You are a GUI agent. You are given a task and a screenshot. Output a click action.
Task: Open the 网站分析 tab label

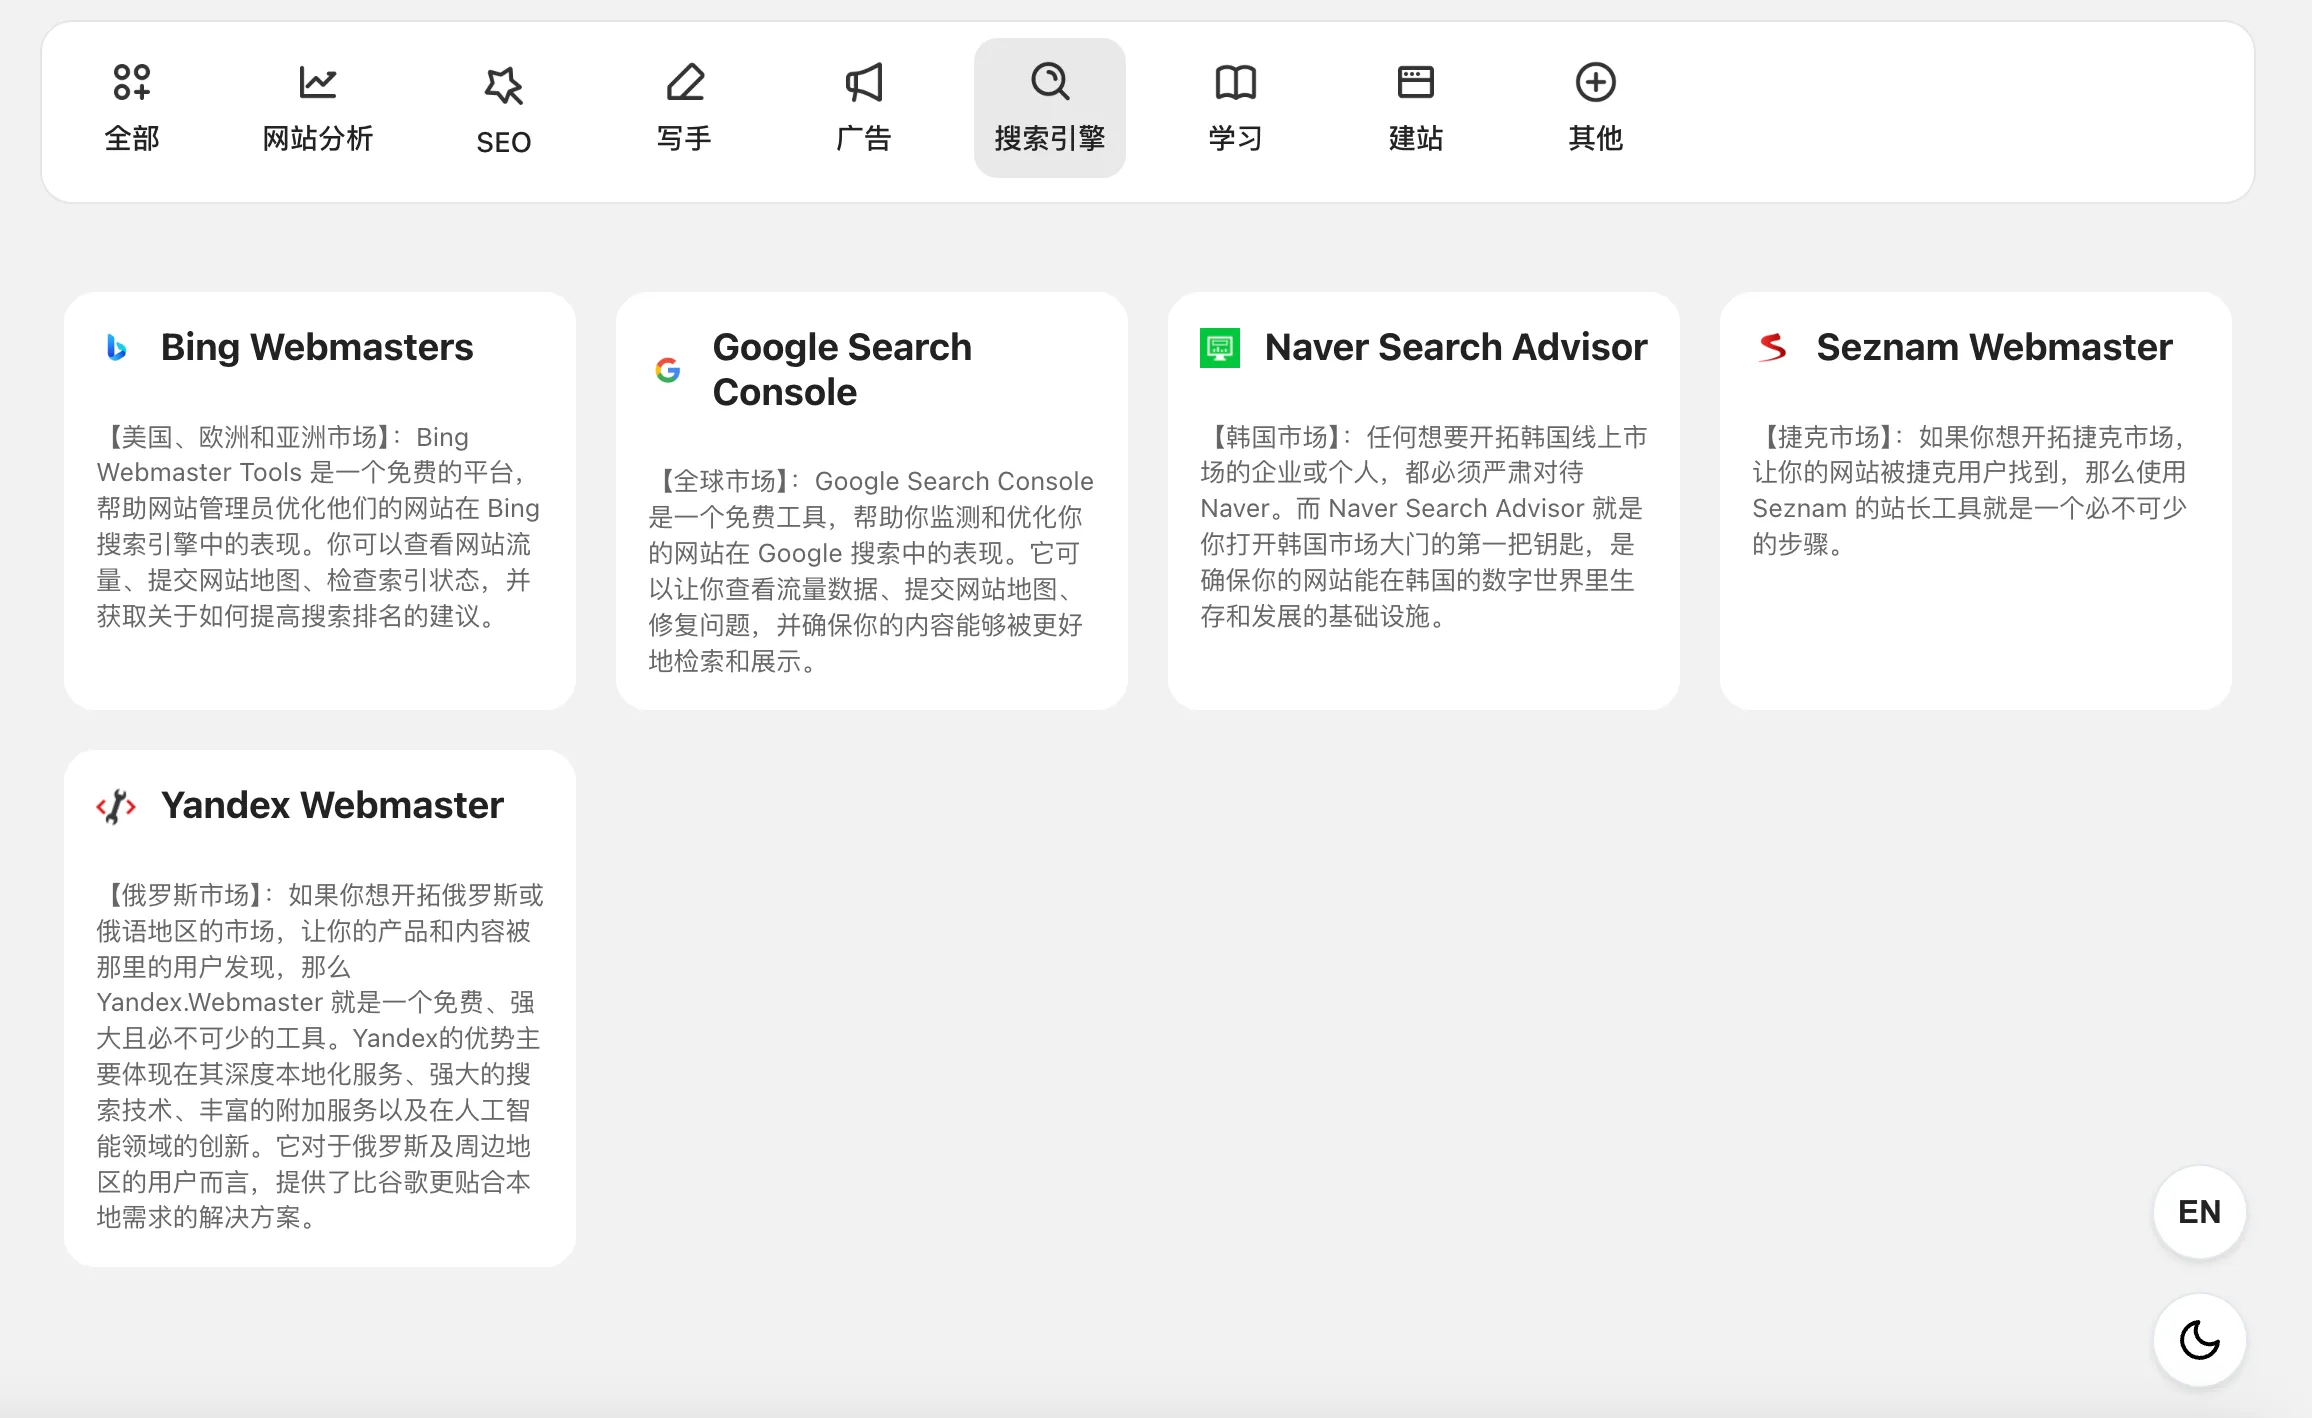pyautogui.click(x=318, y=138)
